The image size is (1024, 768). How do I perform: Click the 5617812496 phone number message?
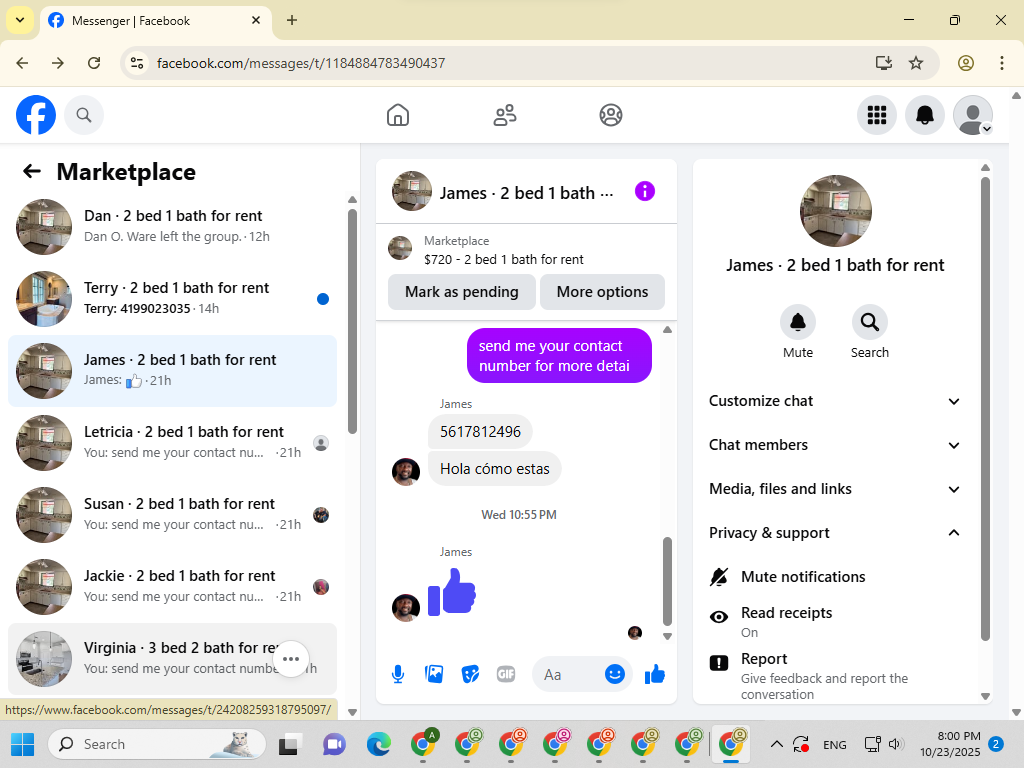point(480,432)
